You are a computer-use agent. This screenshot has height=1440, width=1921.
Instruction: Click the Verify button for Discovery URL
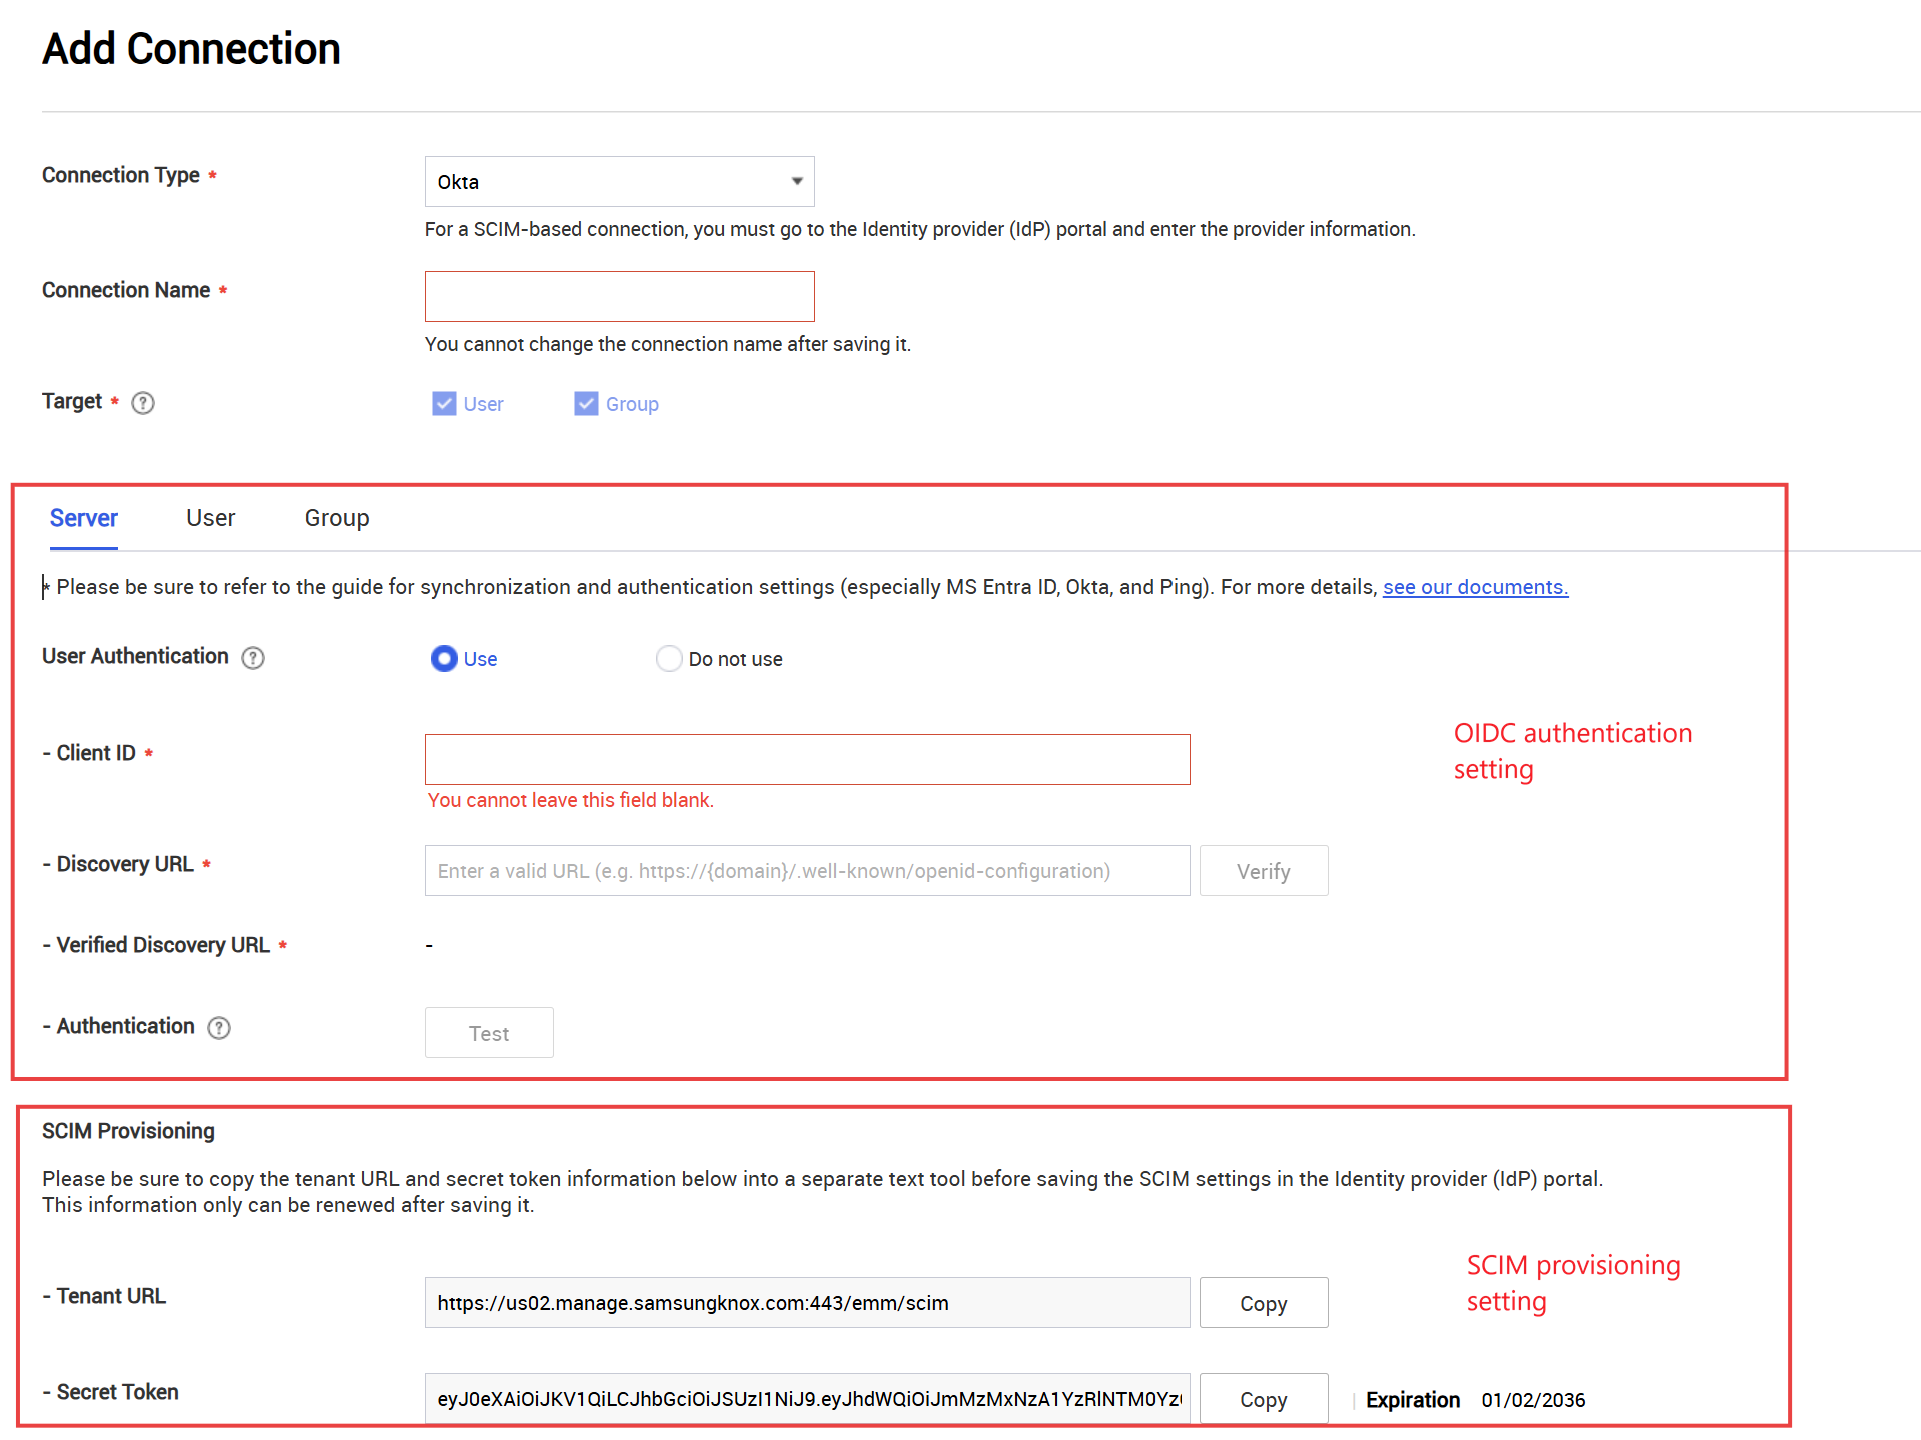1263,870
